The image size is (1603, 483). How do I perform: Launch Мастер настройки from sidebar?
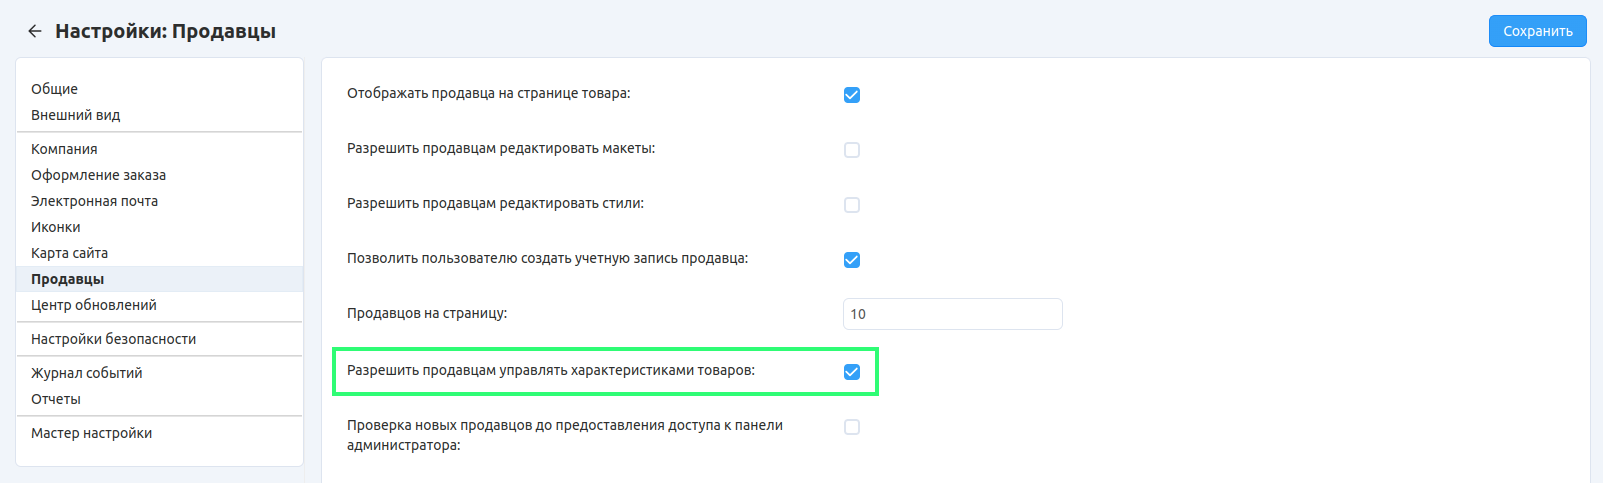pos(91,433)
